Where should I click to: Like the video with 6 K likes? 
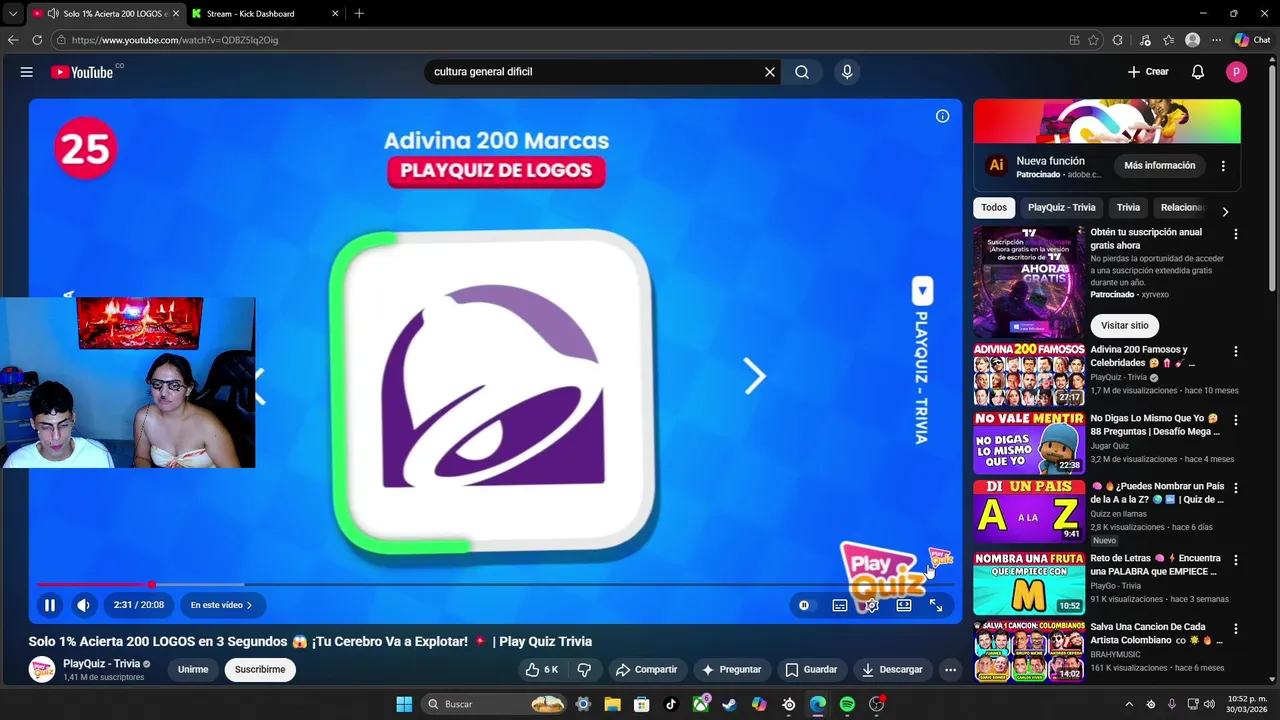point(542,670)
